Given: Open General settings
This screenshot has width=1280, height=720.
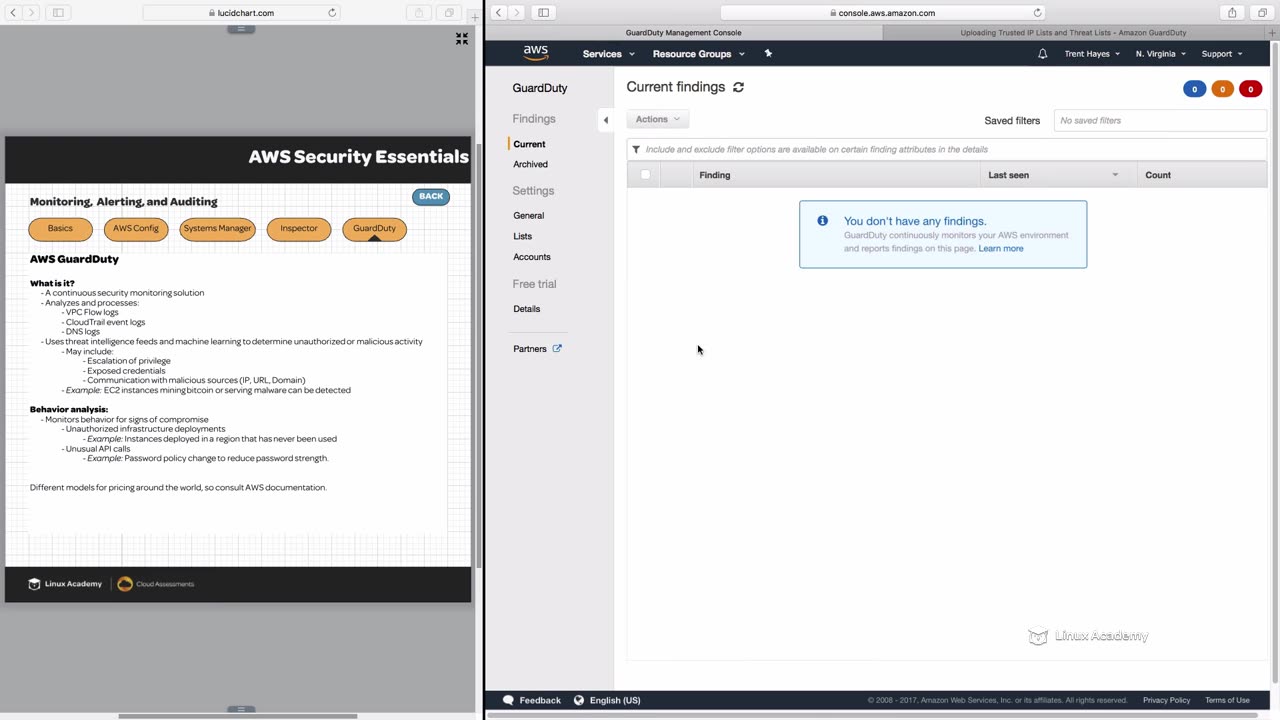Looking at the screenshot, I should [x=528, y=215].
